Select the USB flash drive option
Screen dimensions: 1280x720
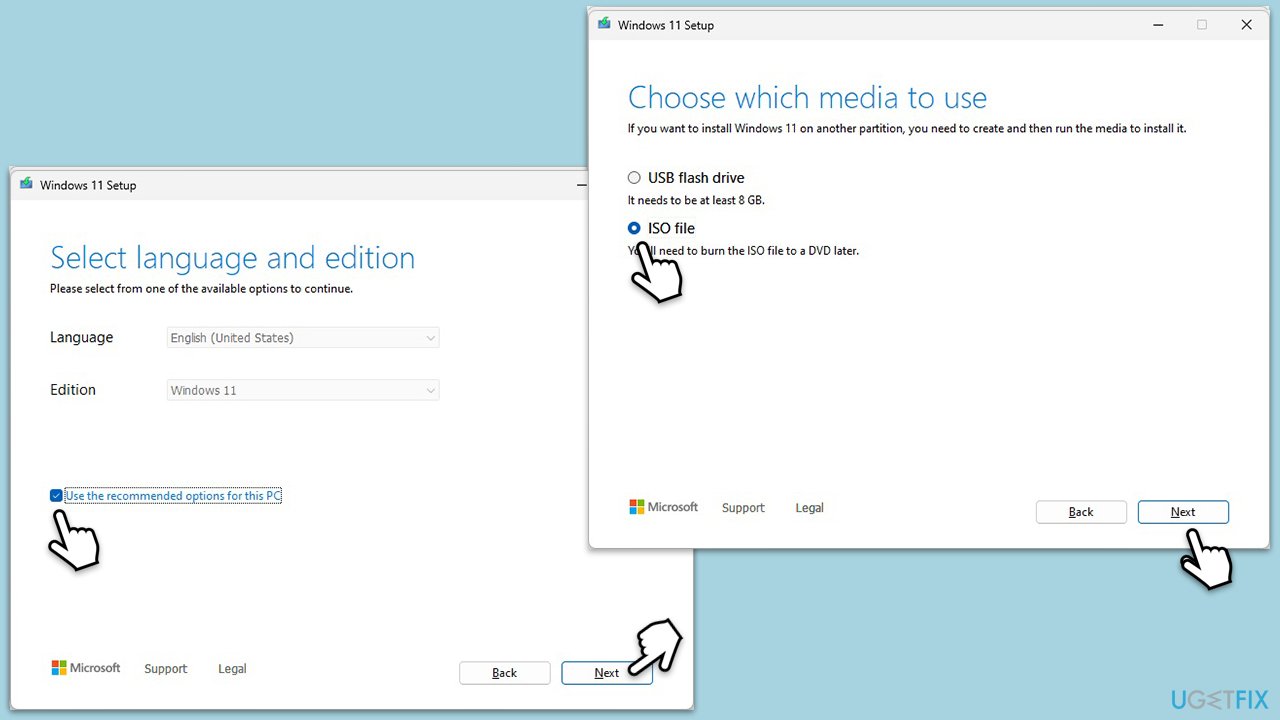coord(634,178)
